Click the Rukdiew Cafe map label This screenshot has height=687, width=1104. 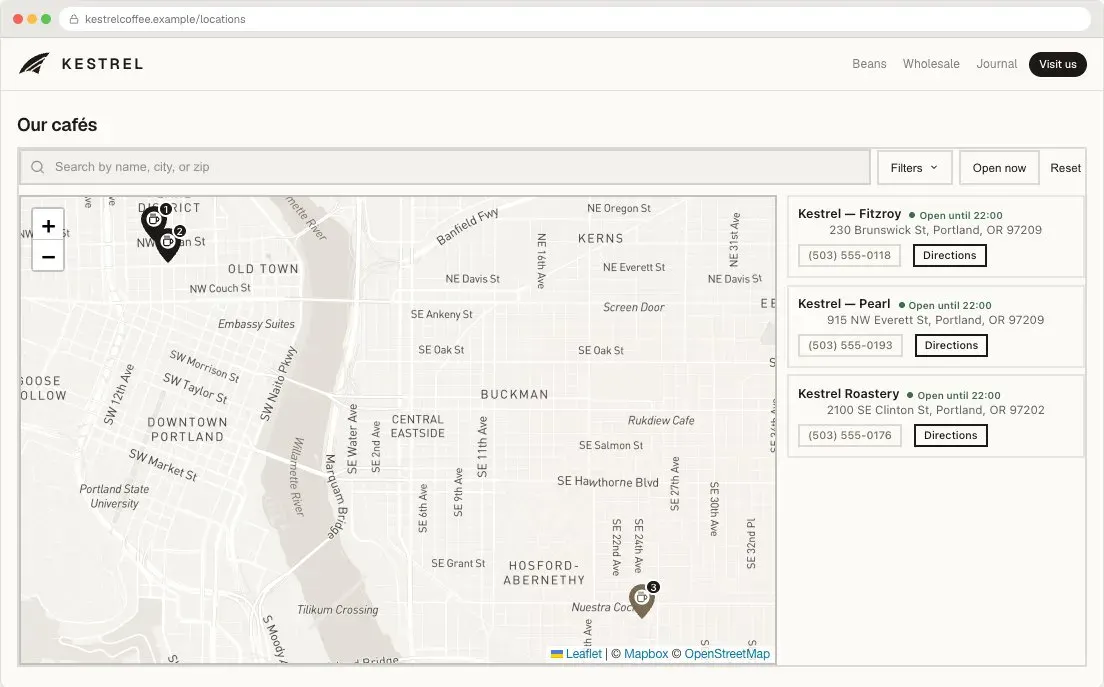(660, 421)
